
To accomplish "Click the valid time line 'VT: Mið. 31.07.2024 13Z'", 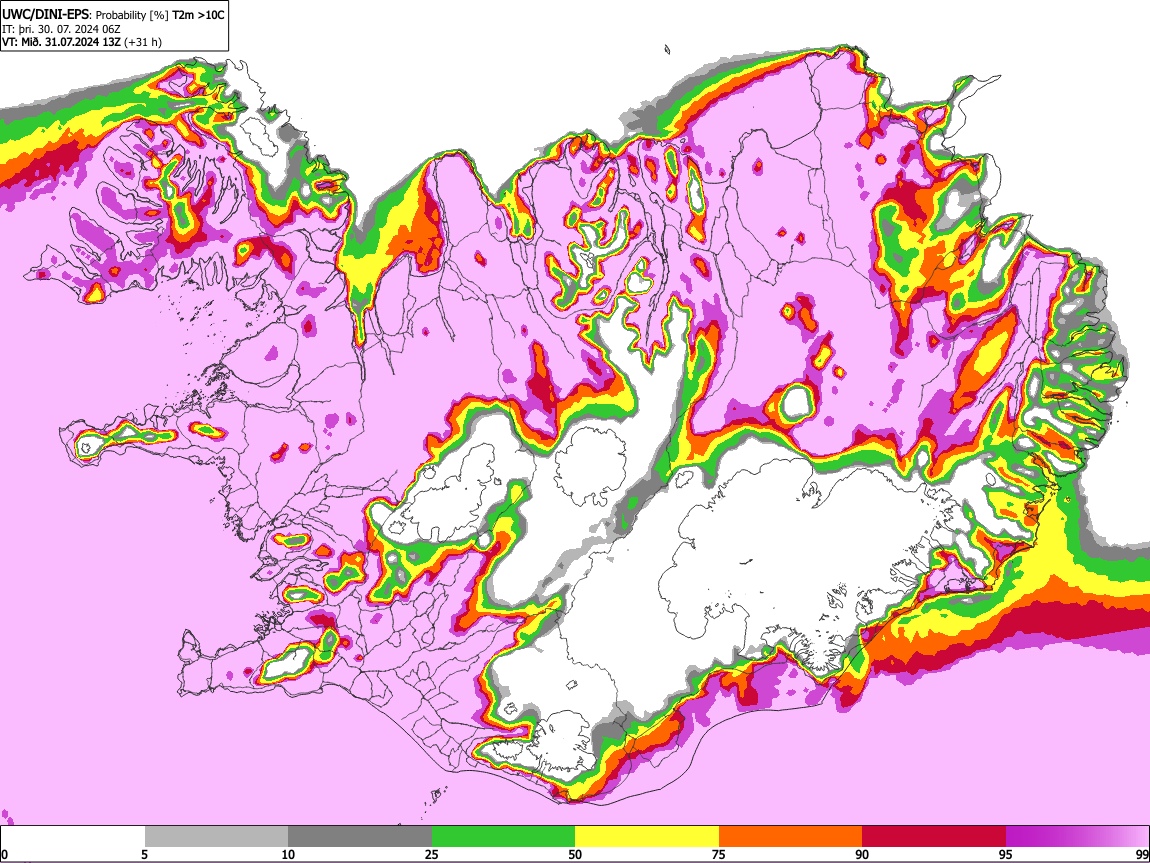I will tap(61, 42).
